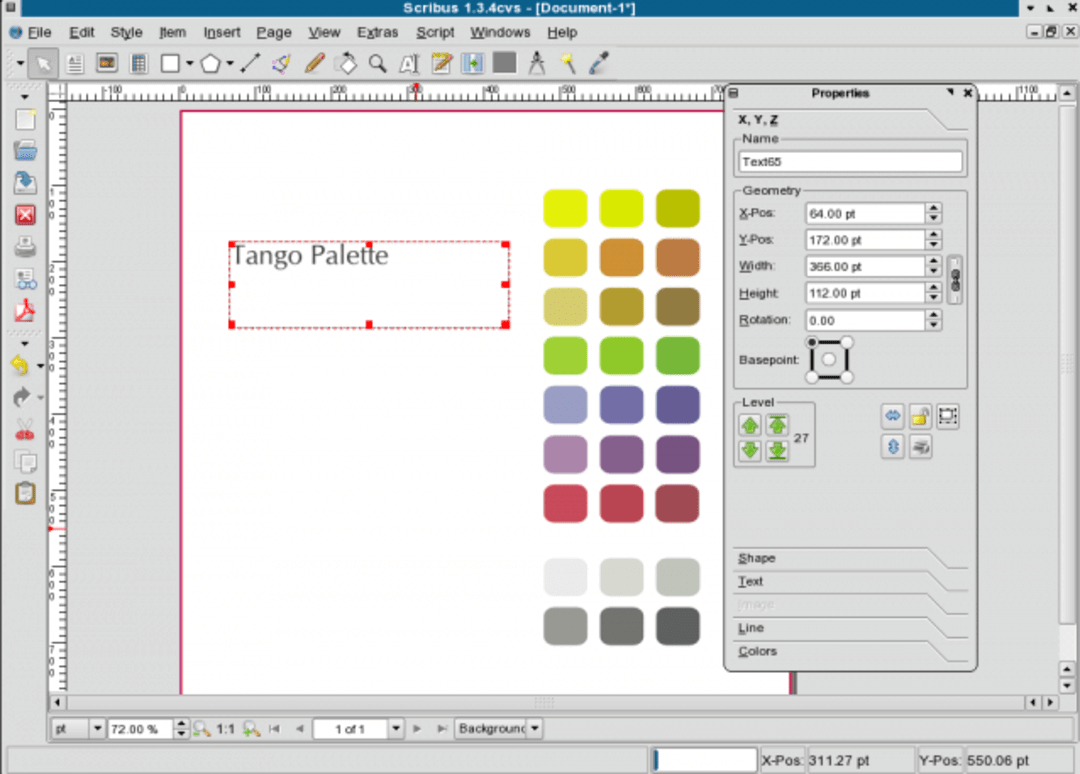Open the Story Editor icon

441,63
